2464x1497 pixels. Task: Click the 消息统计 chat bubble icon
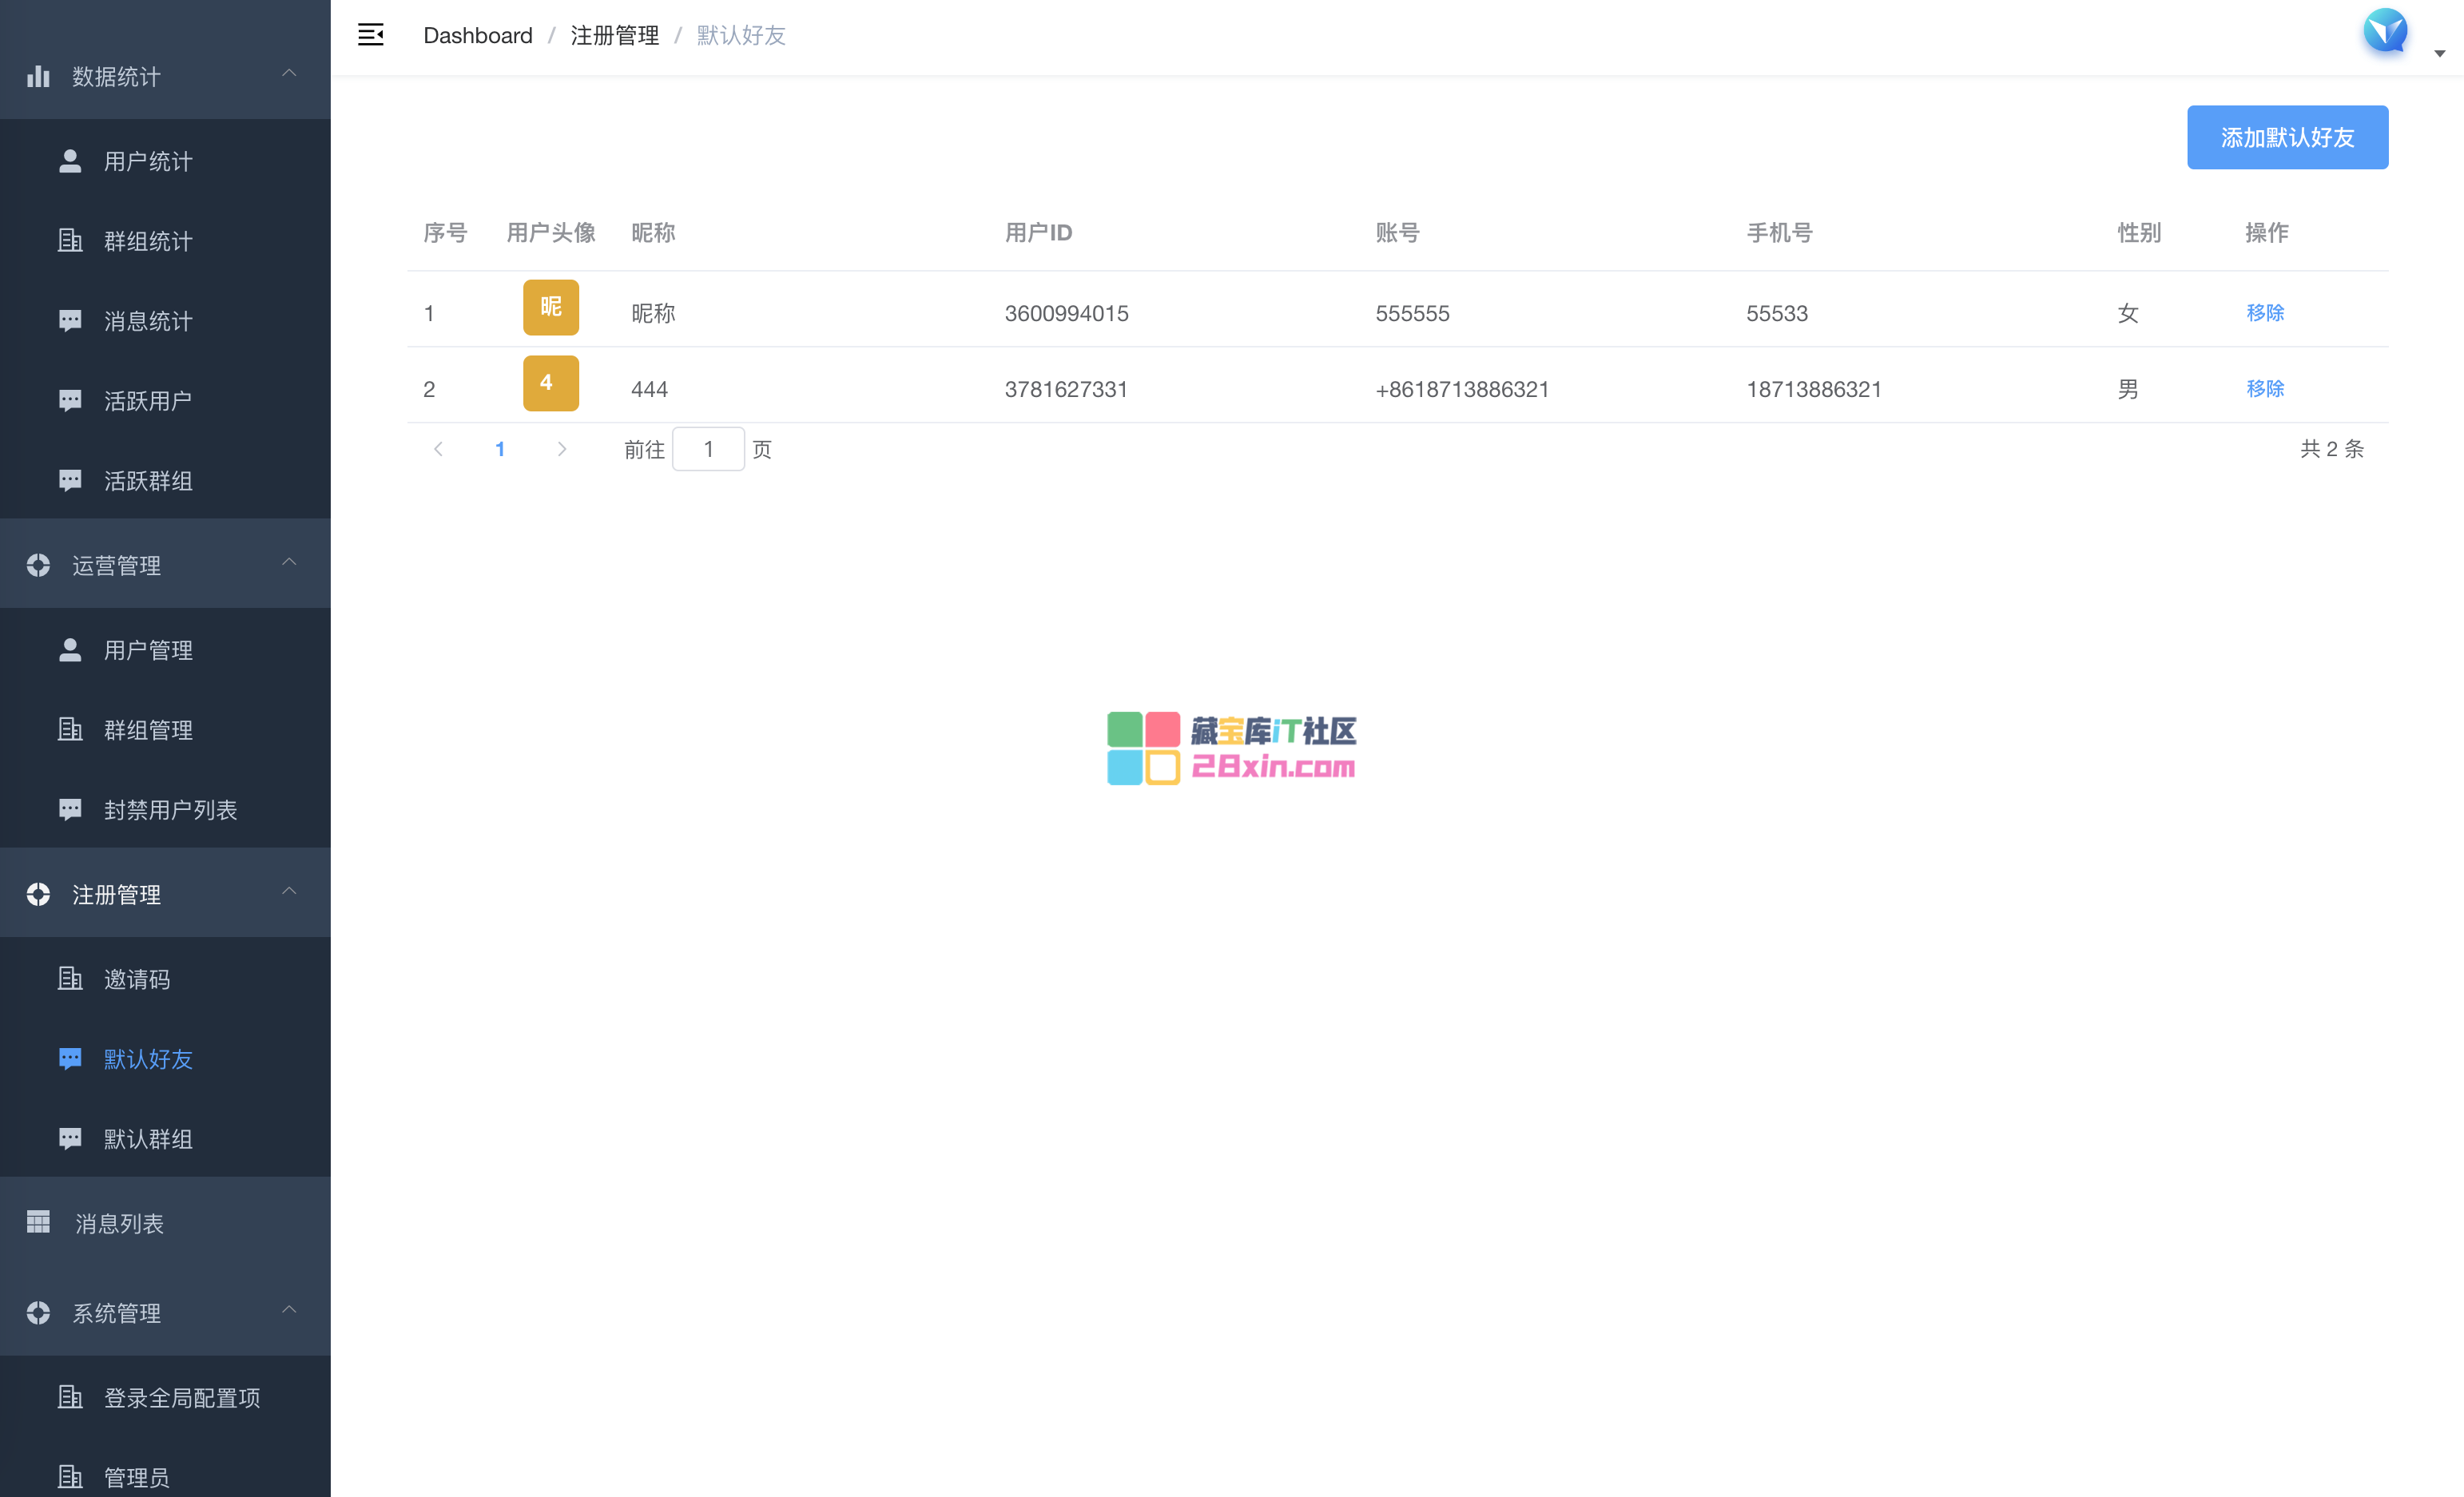[70, 321]
